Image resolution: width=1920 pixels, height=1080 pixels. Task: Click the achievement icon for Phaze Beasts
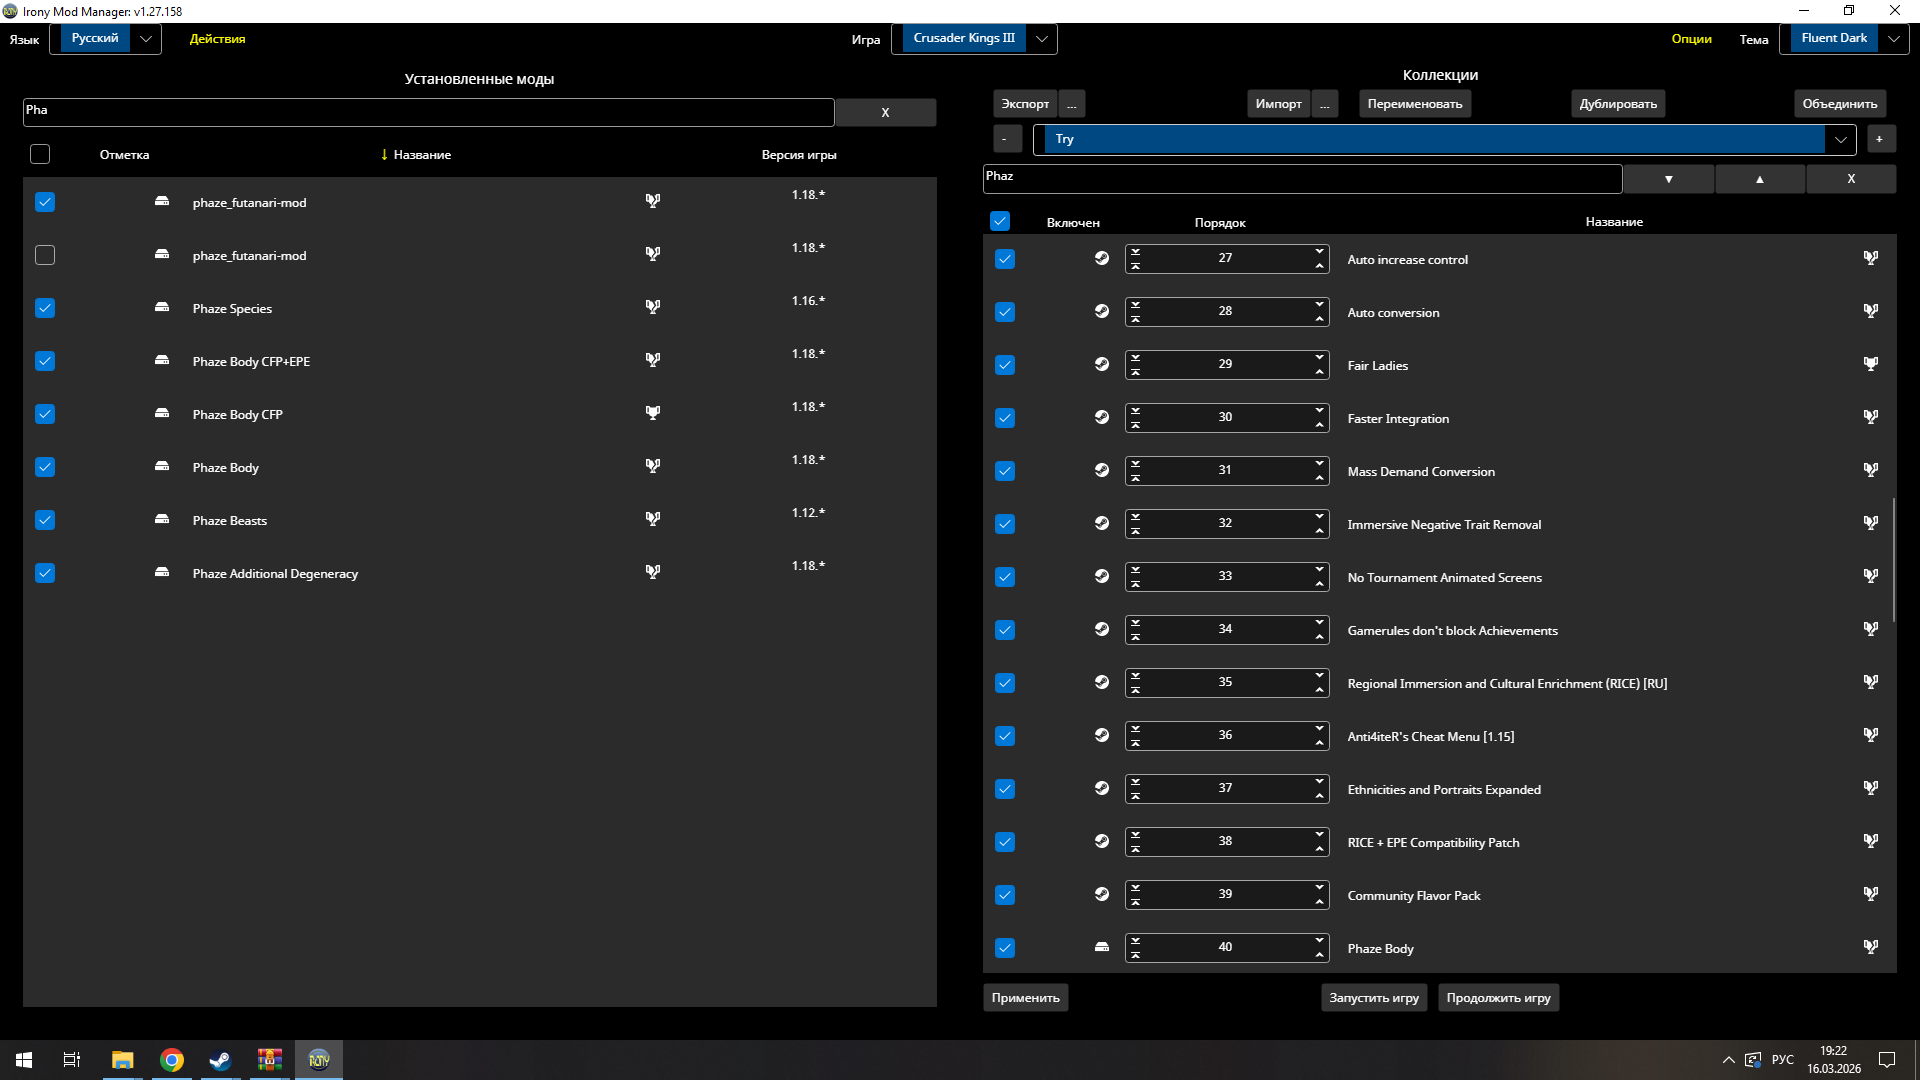click(653, 519)
